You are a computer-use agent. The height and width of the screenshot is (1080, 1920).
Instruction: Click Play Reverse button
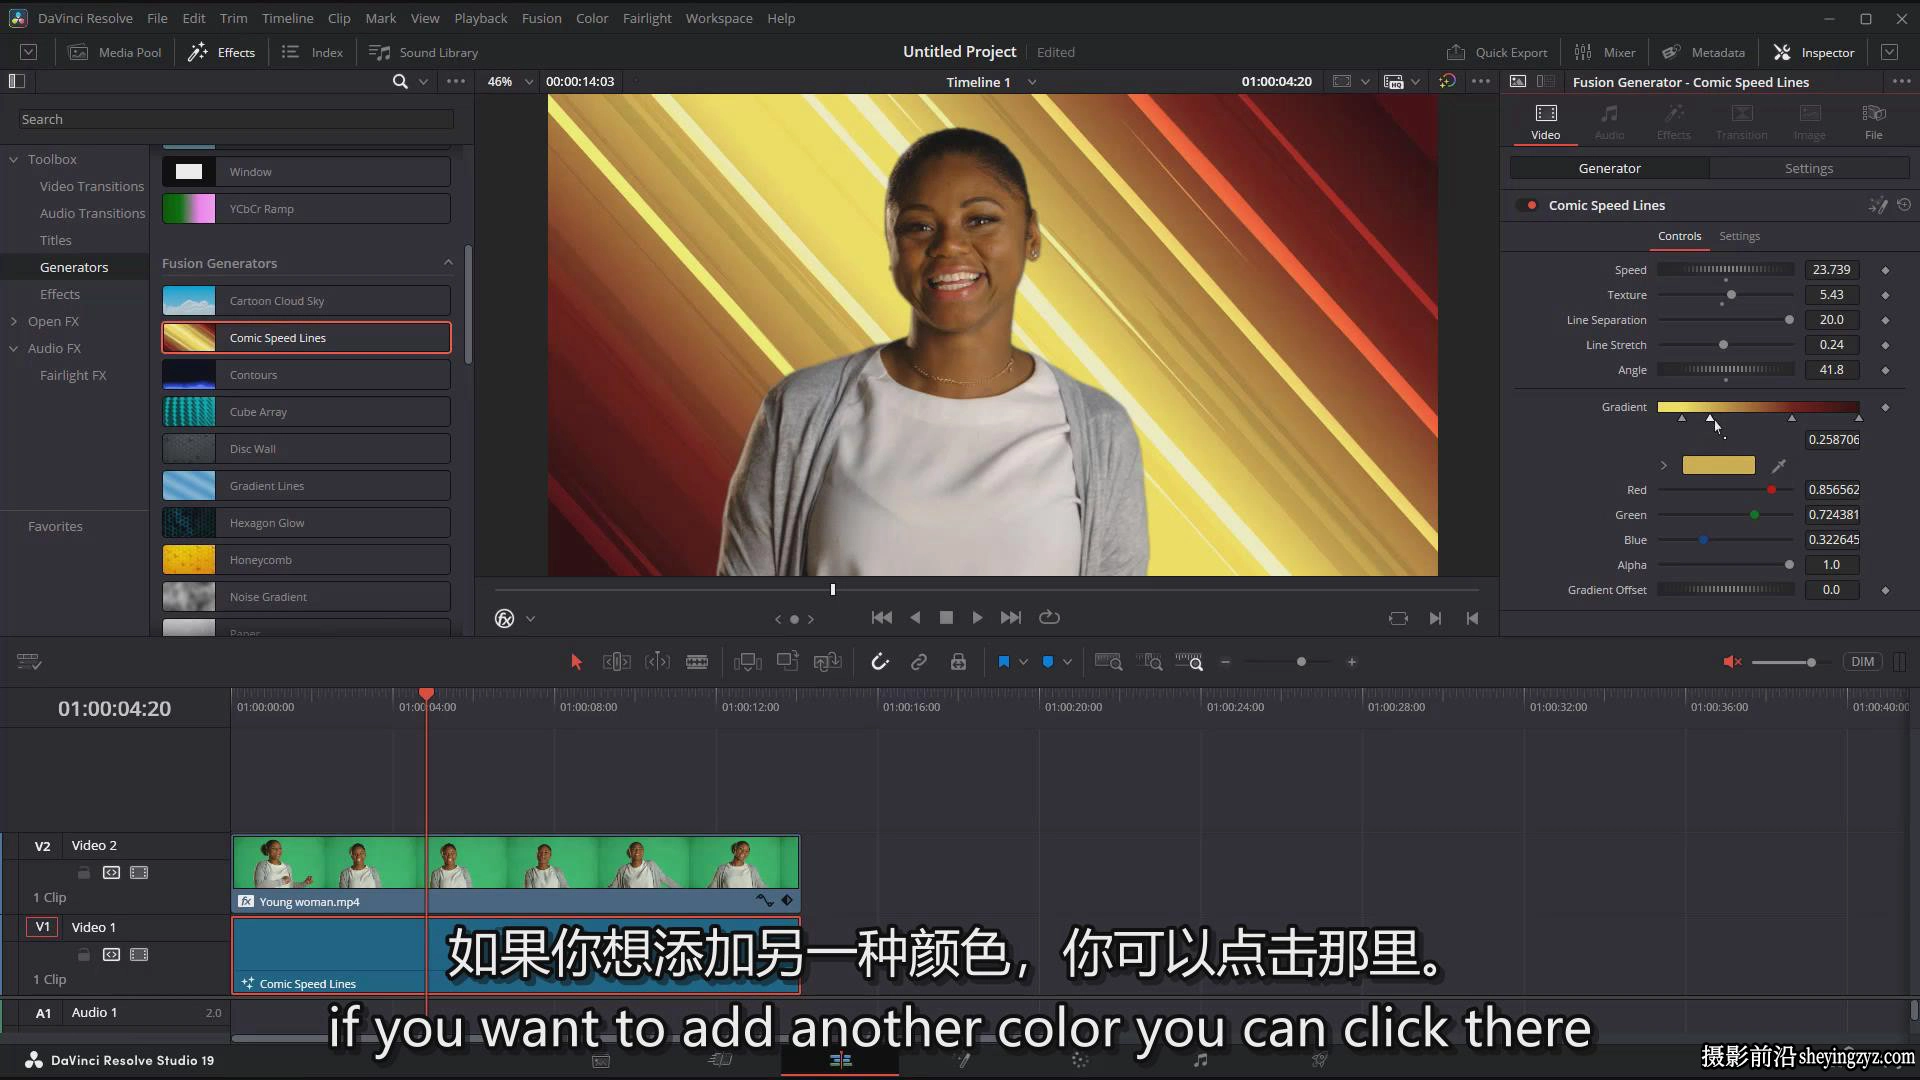point(915,618)
